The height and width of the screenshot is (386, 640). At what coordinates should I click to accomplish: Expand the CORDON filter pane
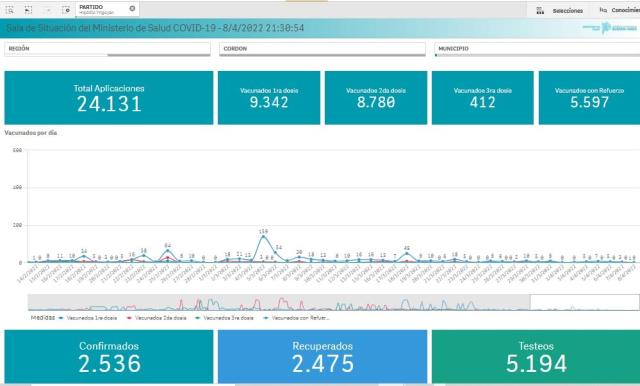322,49
